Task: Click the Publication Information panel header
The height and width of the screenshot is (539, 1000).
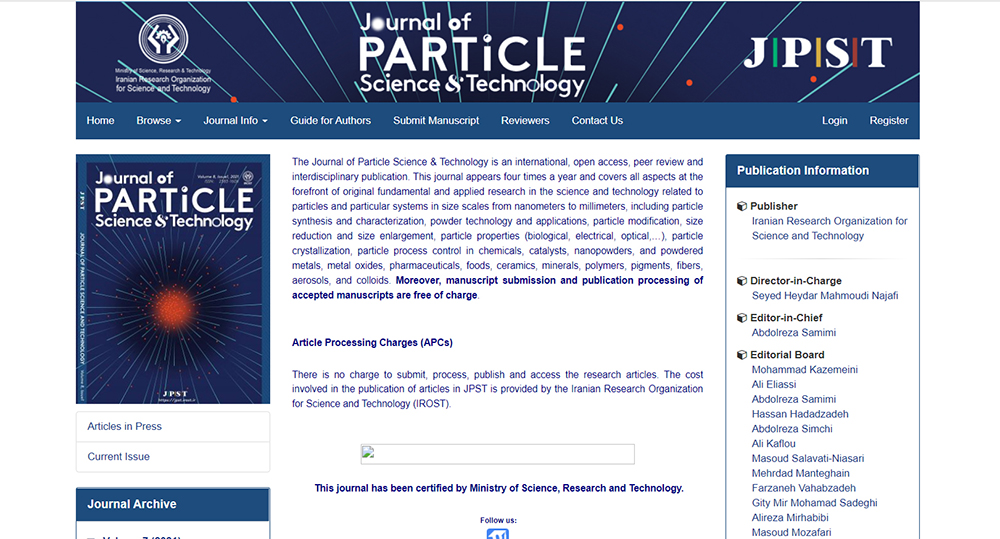Action: pos(822,171)
